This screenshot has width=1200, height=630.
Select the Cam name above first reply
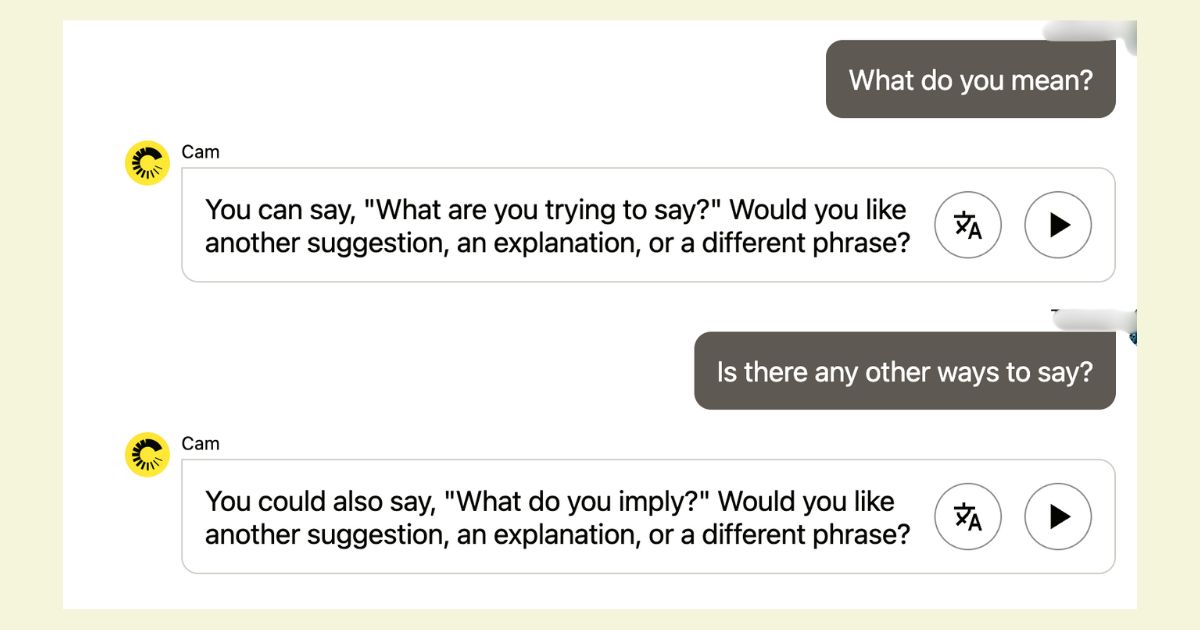click(200, 152)
